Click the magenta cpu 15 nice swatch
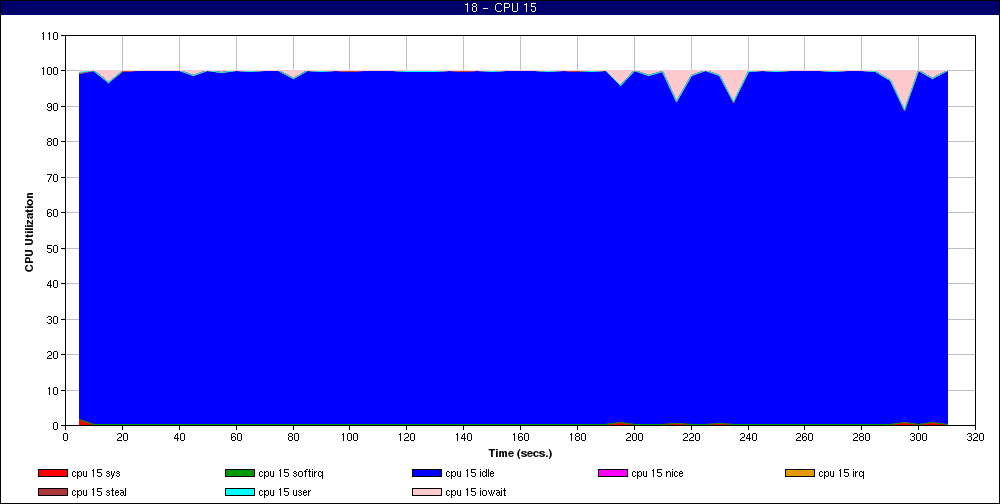Image resolution: width=1000 pixels, height=504 pixels. coord(613,473)
